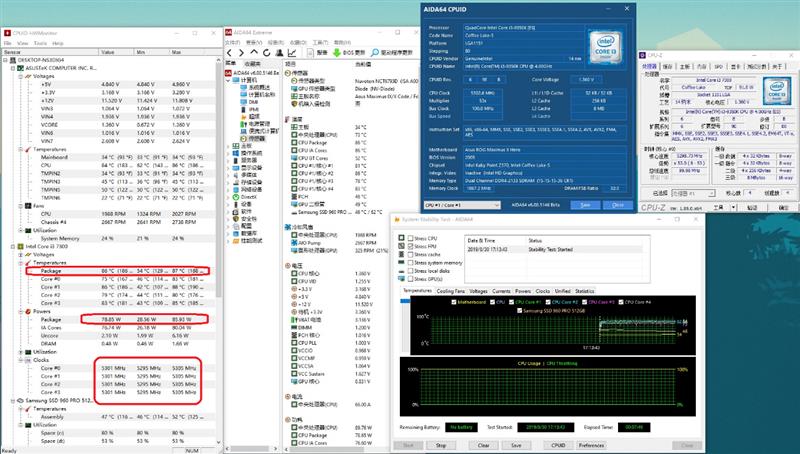
Task: Enable Stress system memory checkbox
Action: [410, 263]
